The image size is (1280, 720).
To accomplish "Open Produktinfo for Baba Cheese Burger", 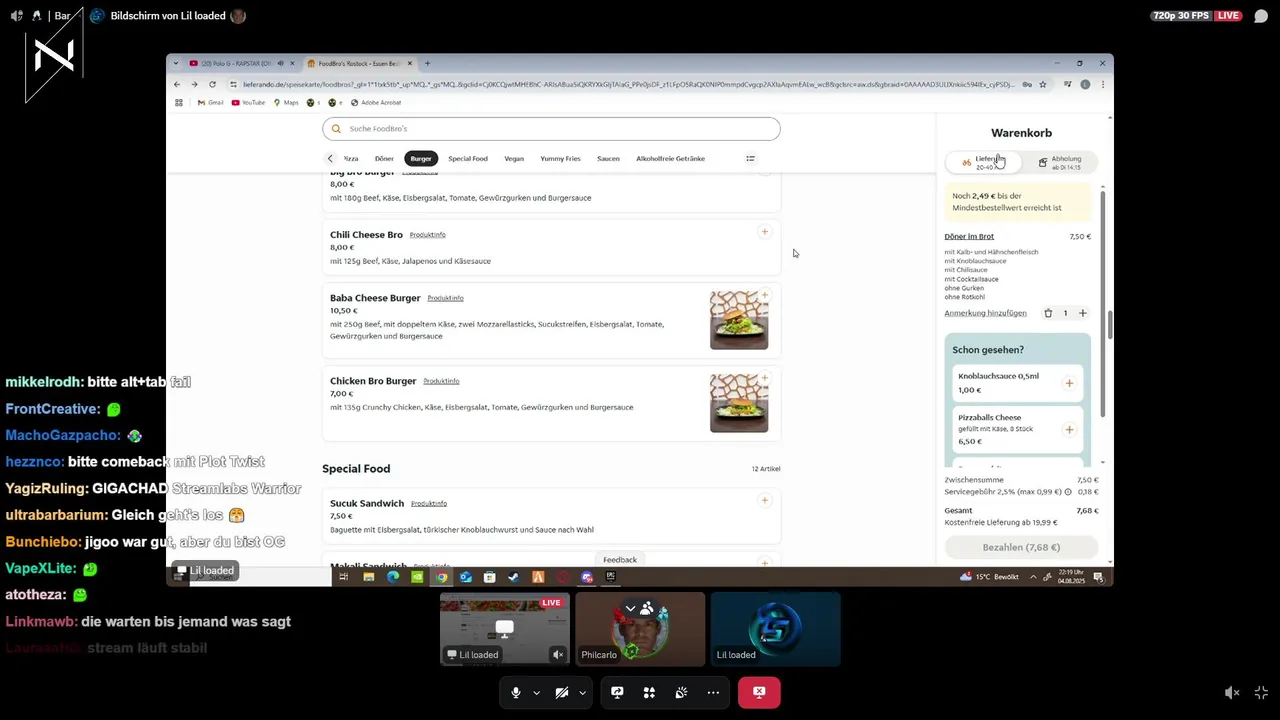I will 445,298.
